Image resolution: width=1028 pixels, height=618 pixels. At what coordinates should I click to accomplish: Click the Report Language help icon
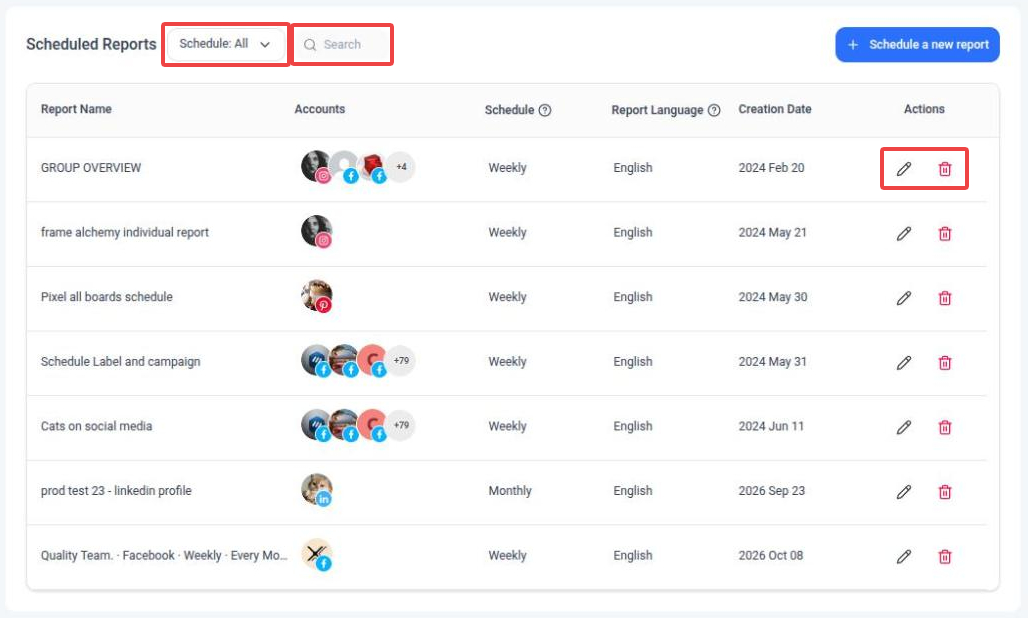pyautogui.click(x=714, y=110)
